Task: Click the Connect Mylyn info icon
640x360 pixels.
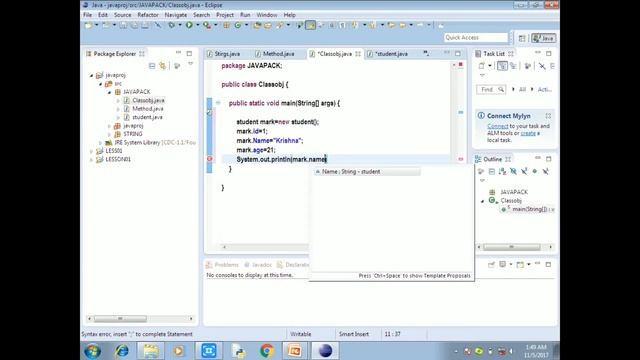Action: click(x=481, y=116)
